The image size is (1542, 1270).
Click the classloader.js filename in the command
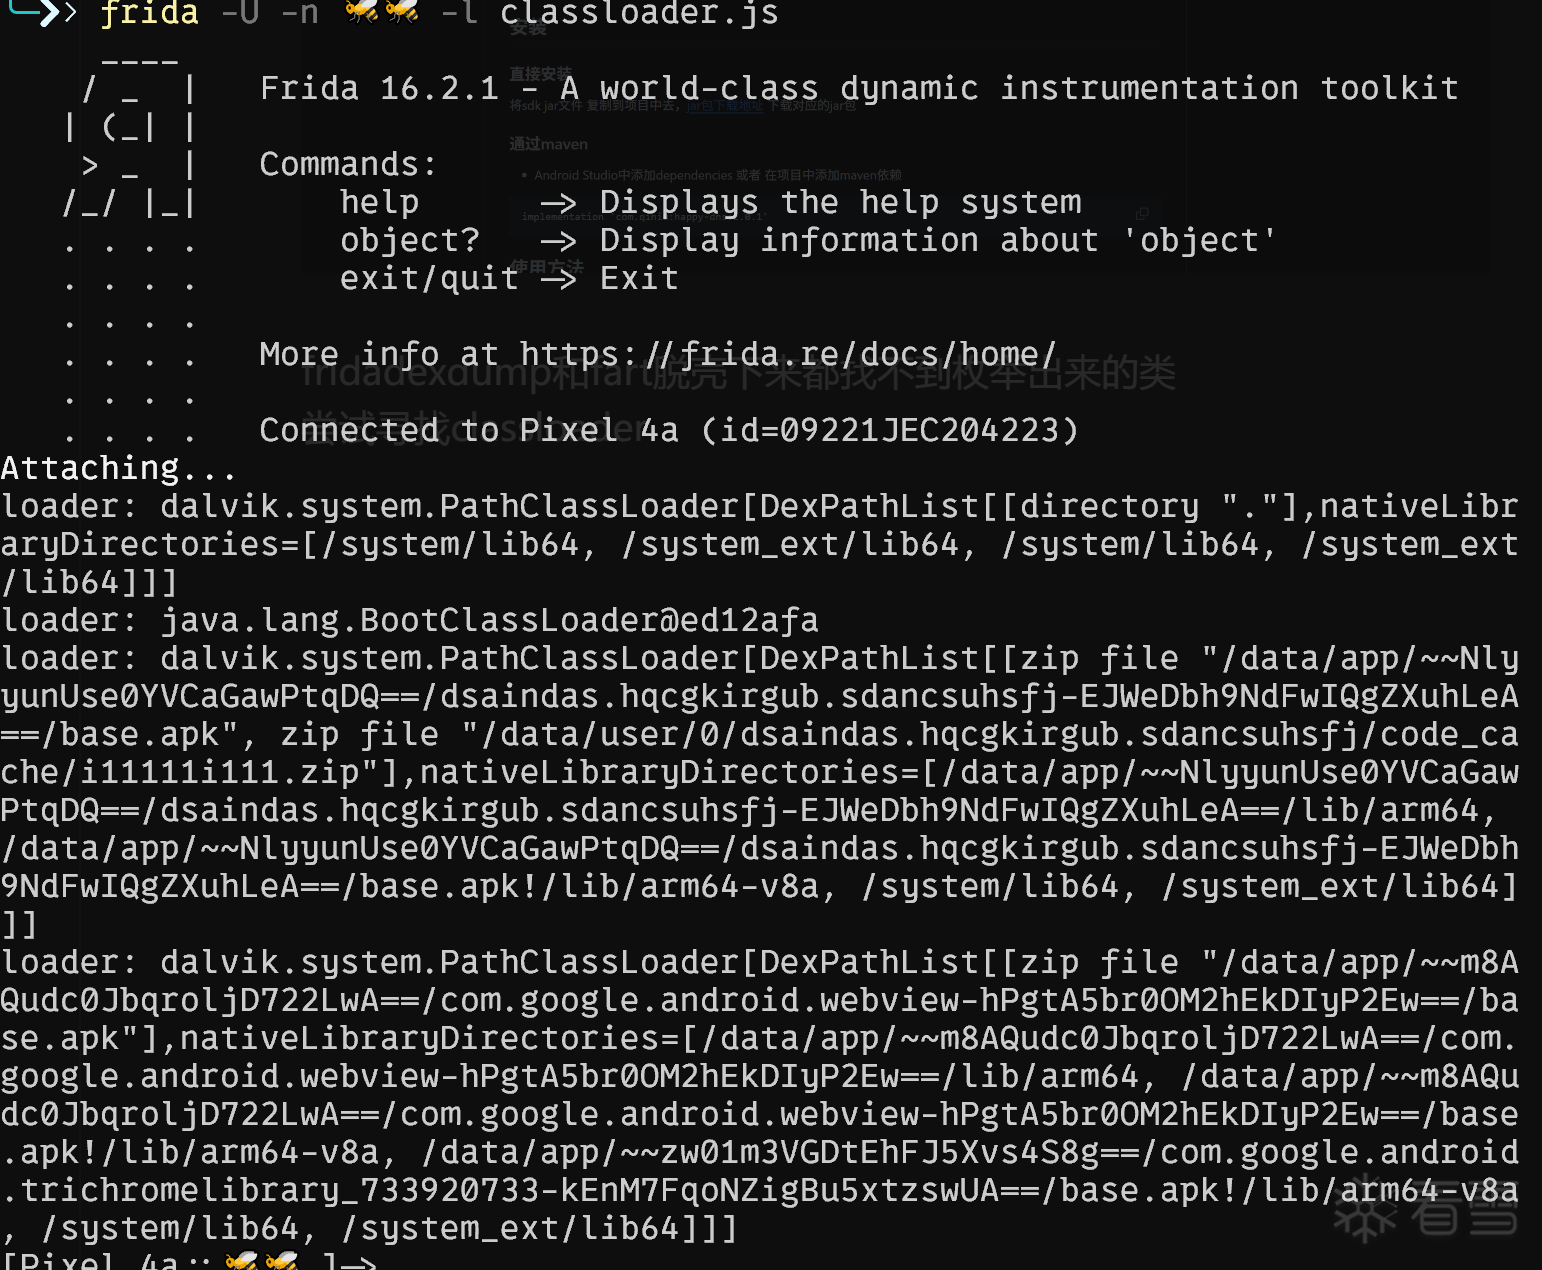638,13
